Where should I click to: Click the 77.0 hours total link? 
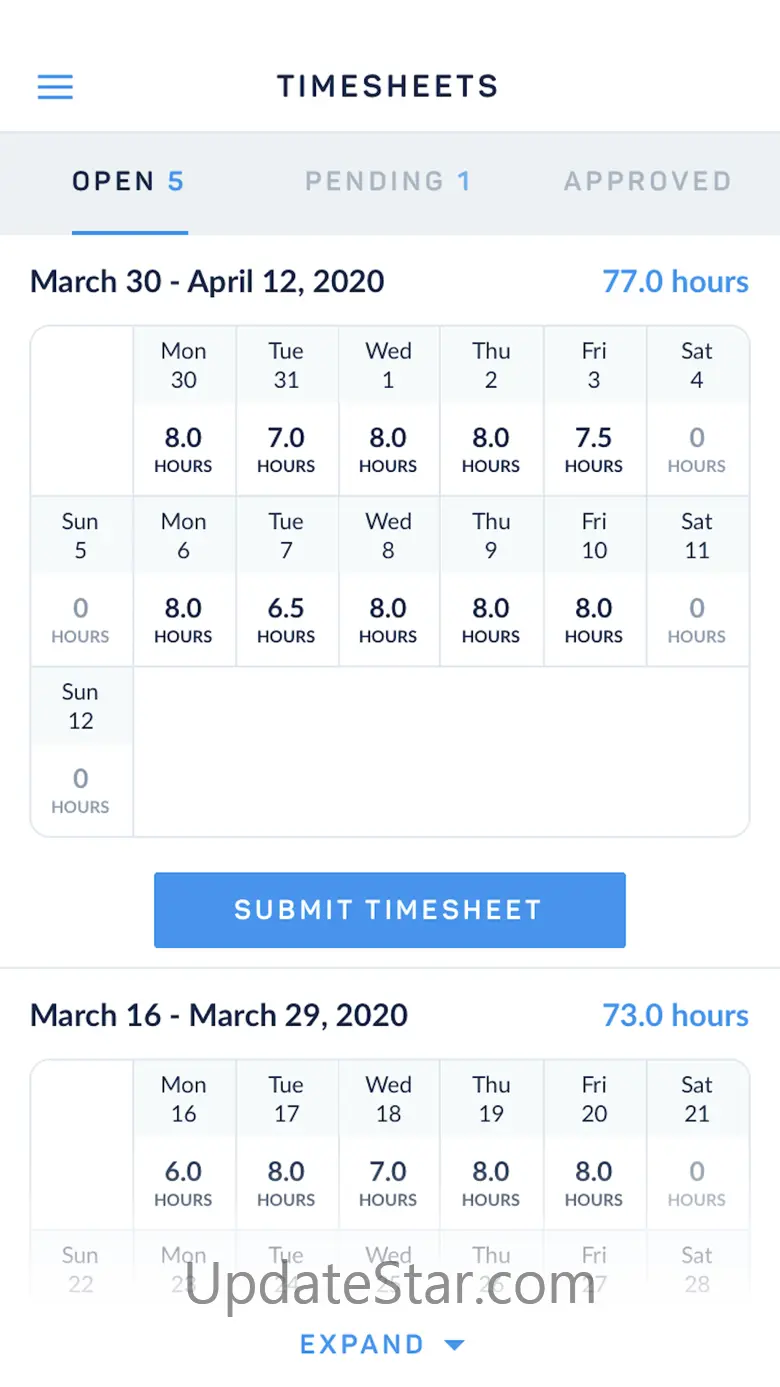click(x=675, y=282)
